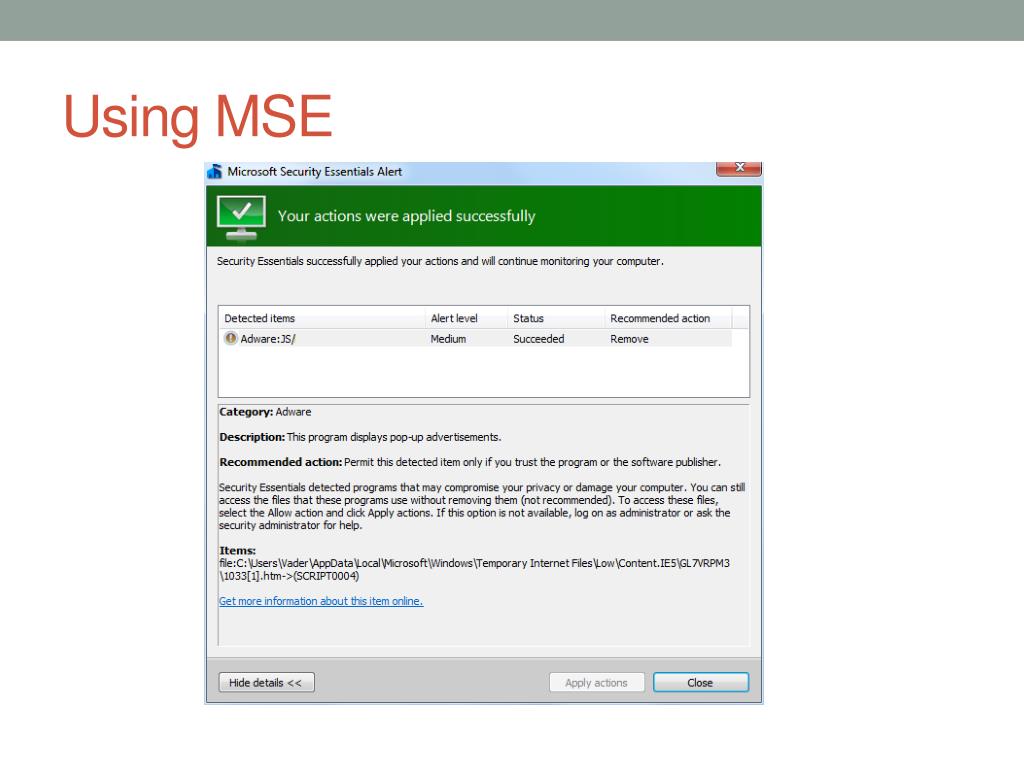Click the green monitor checkmark status icon

click(x=241, y=218)
